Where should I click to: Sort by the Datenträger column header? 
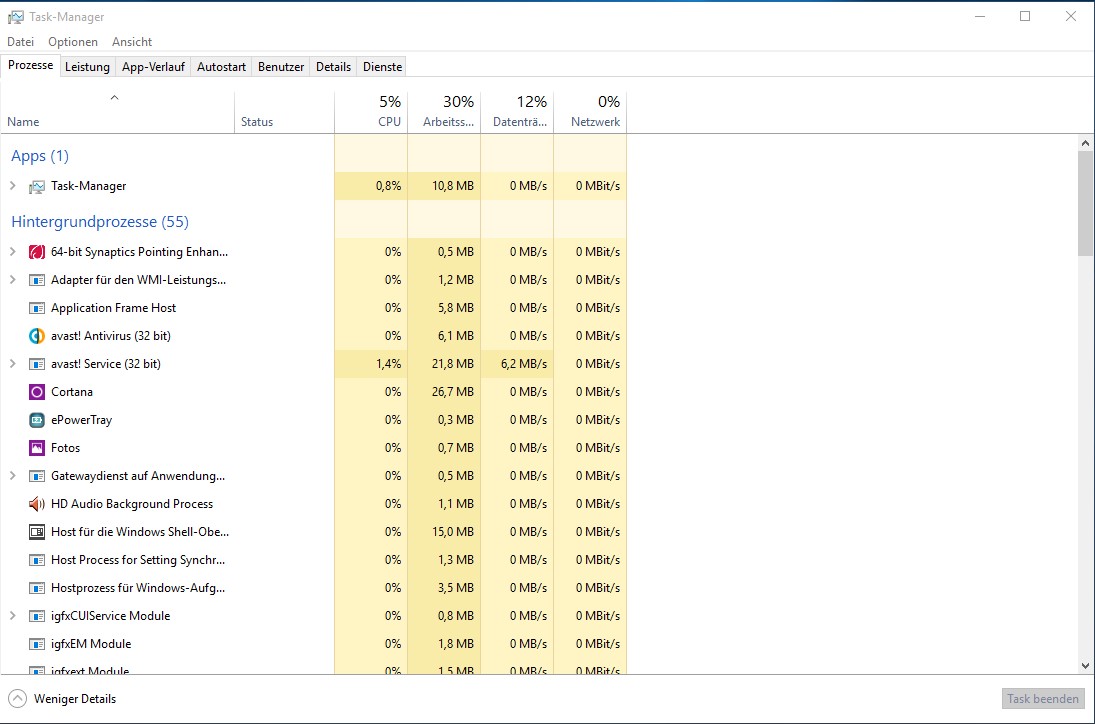coord(517,112)
